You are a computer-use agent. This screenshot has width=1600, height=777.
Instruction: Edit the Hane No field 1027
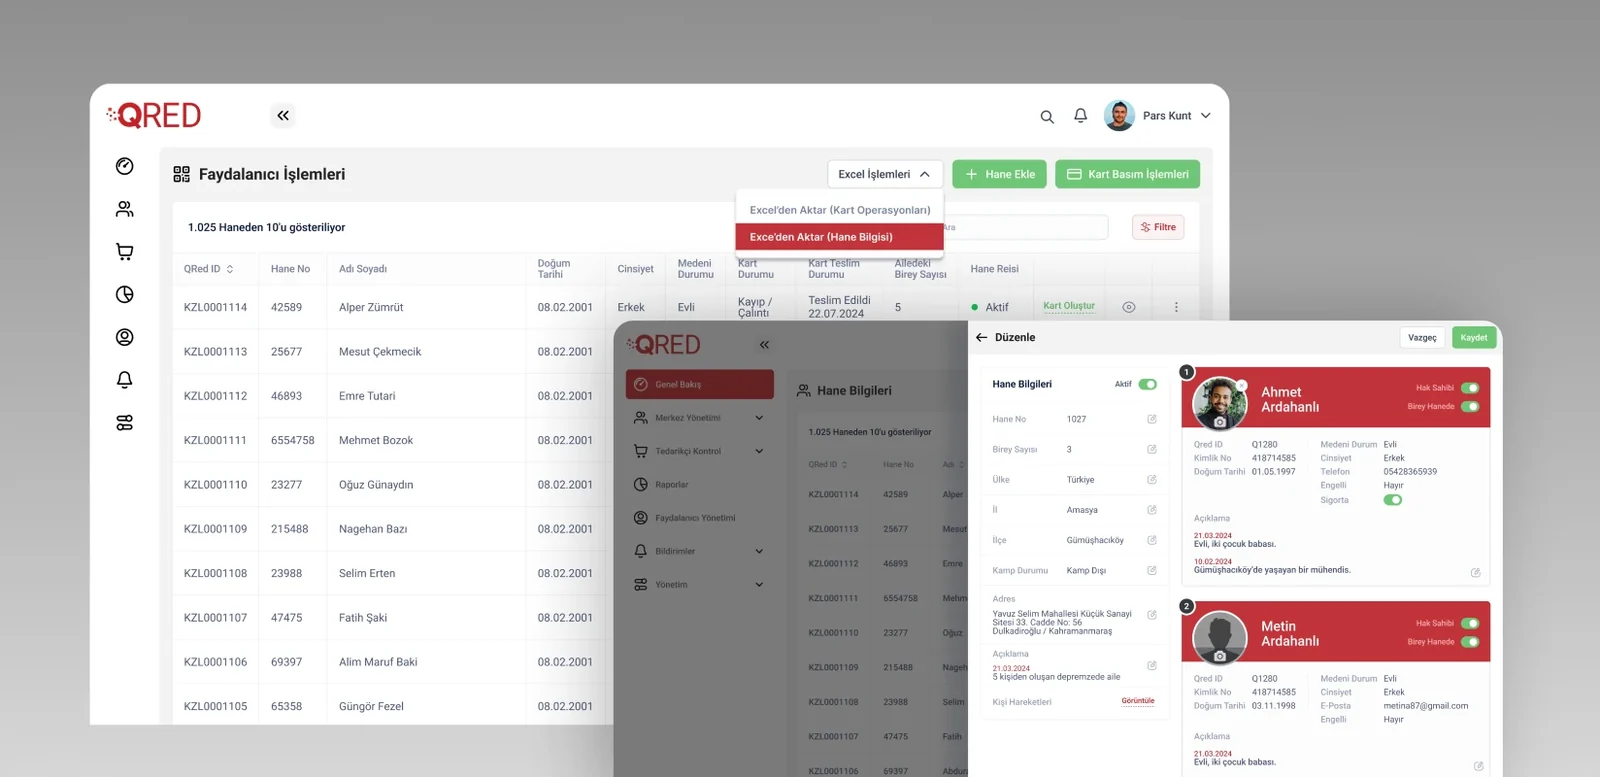(1152, 419)
